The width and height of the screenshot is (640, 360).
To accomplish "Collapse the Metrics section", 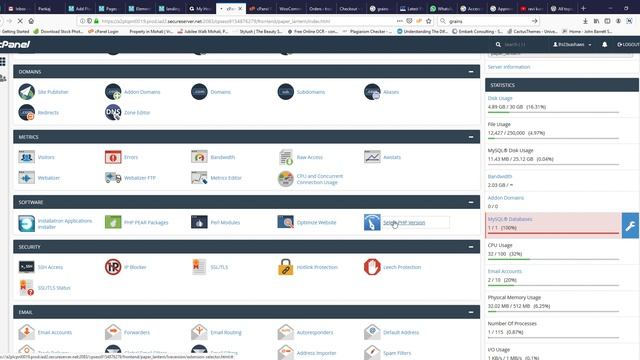I will click(x=471, y=137).
